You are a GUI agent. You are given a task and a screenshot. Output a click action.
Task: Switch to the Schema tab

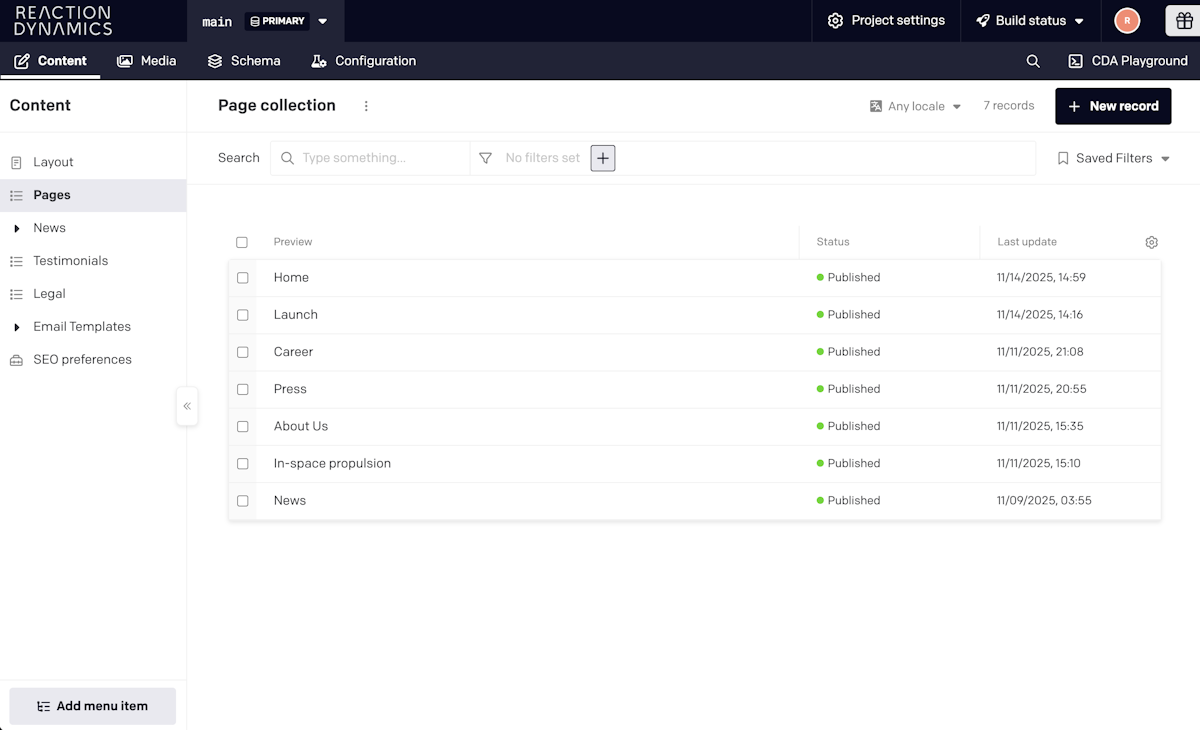(244, 61)
